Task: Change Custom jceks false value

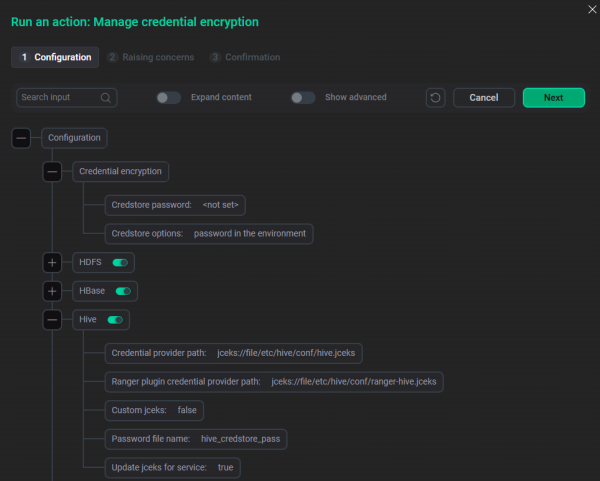Action: coord(154,411)
